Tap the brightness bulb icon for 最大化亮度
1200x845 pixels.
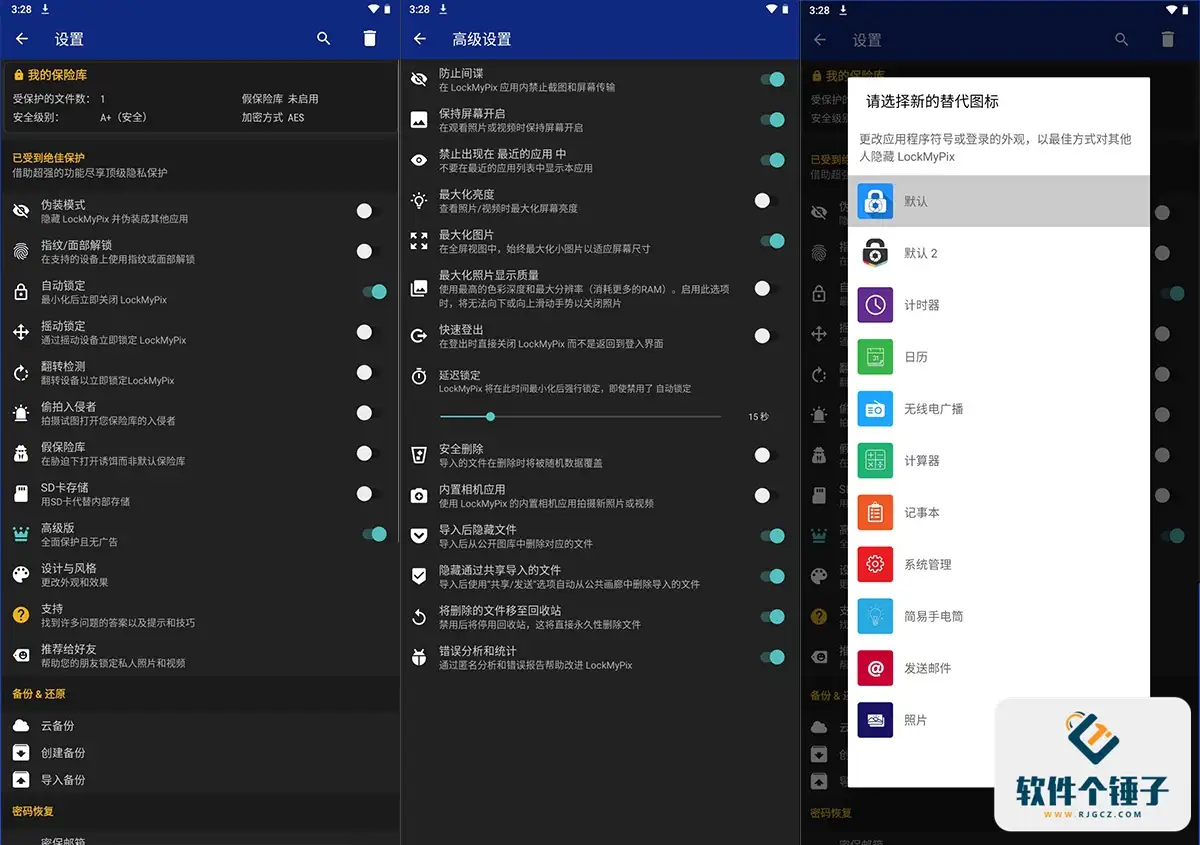coord(419,201)
